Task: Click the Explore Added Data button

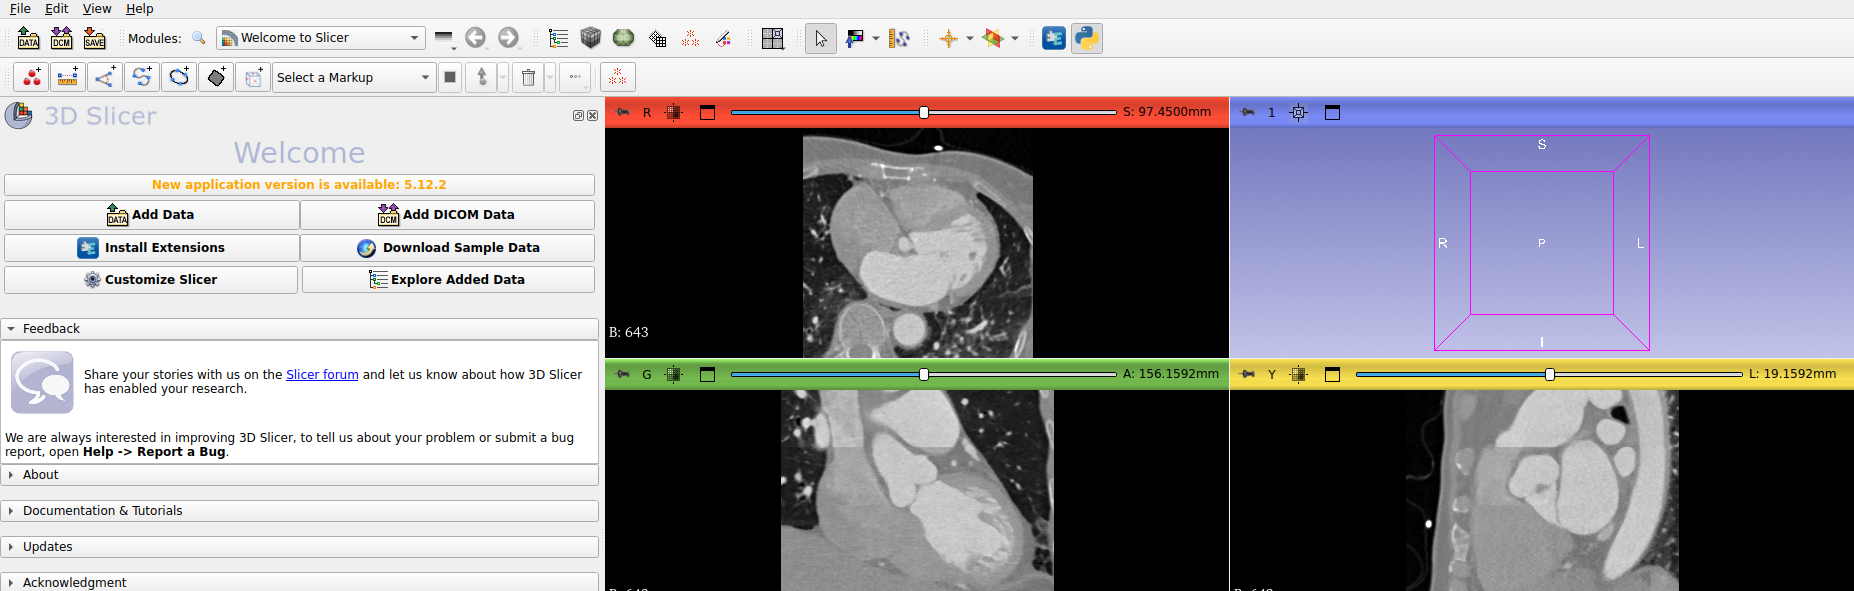Action: click(448, 280)
